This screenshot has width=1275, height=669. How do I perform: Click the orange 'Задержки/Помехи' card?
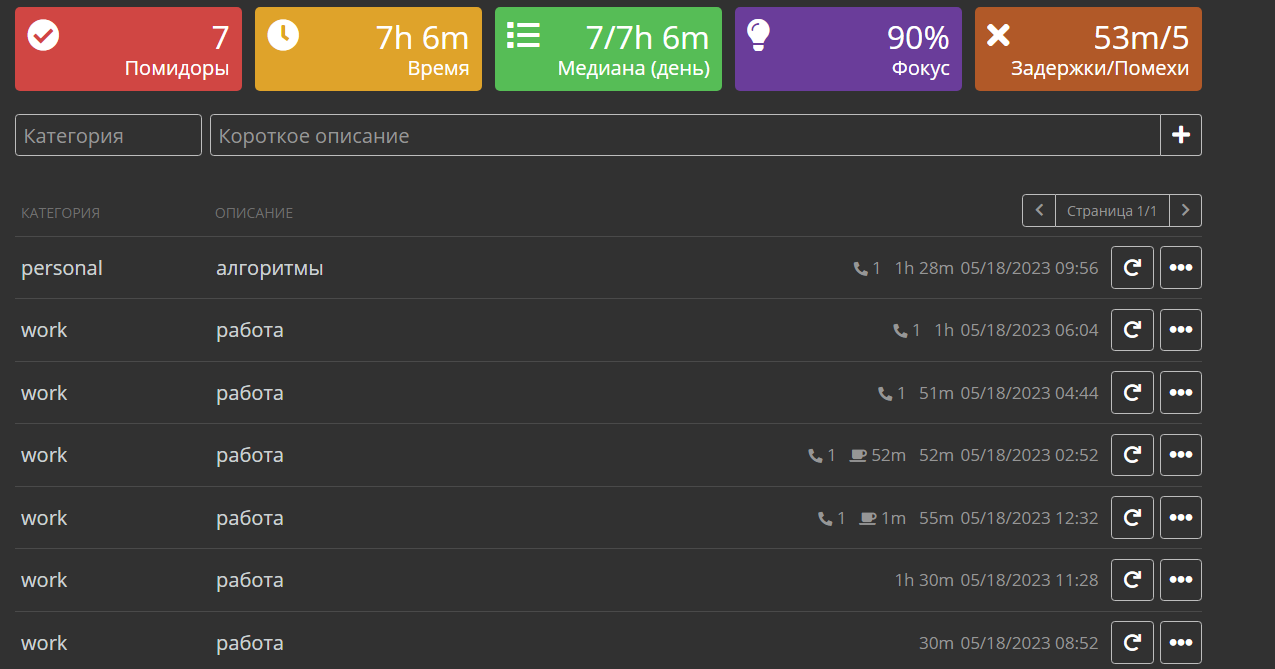pyautogui.click(x=1088, y=49)
